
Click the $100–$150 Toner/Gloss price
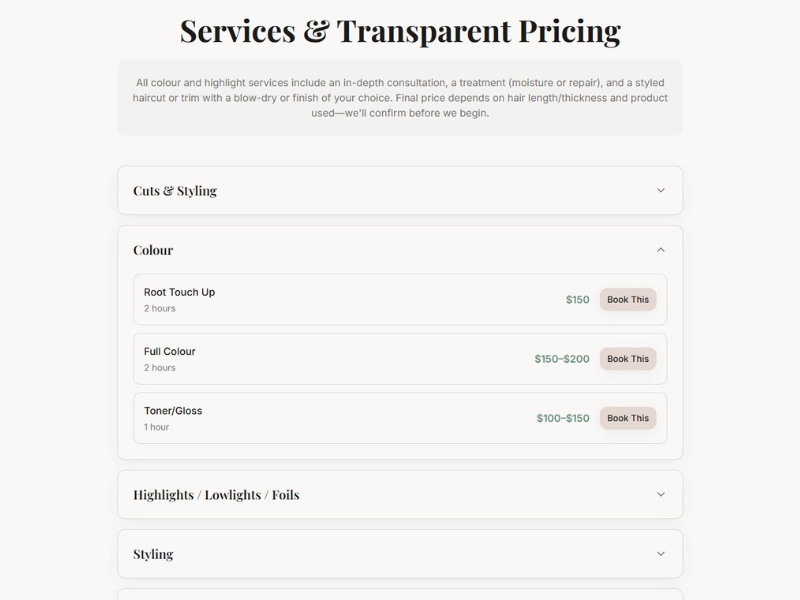[x=563, y=418]
